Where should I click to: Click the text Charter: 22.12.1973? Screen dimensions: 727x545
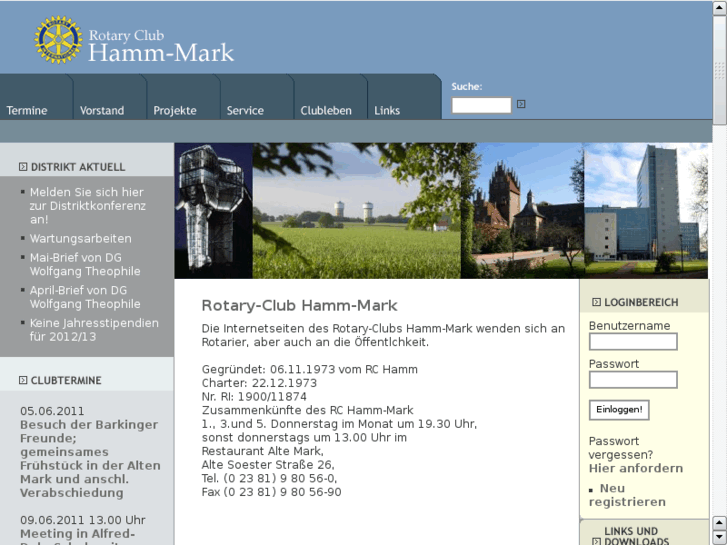259,383
